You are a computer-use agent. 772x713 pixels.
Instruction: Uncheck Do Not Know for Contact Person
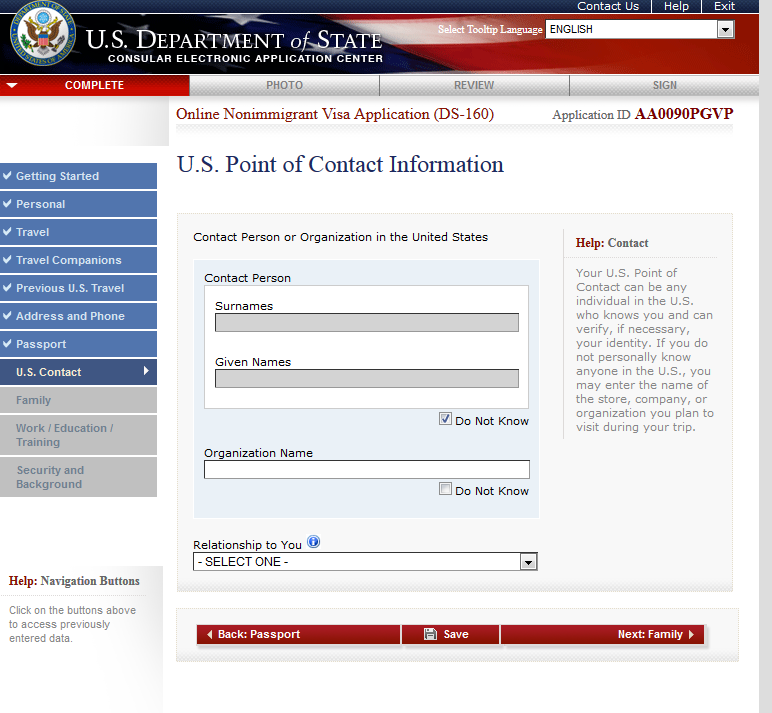click(445, 419)
